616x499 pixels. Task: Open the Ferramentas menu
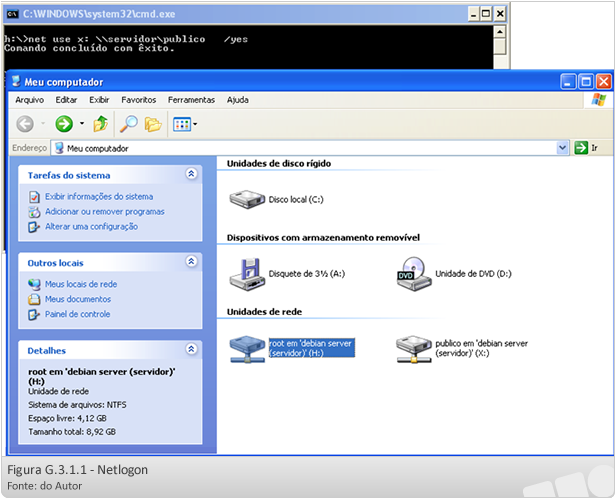pos(191,100)
